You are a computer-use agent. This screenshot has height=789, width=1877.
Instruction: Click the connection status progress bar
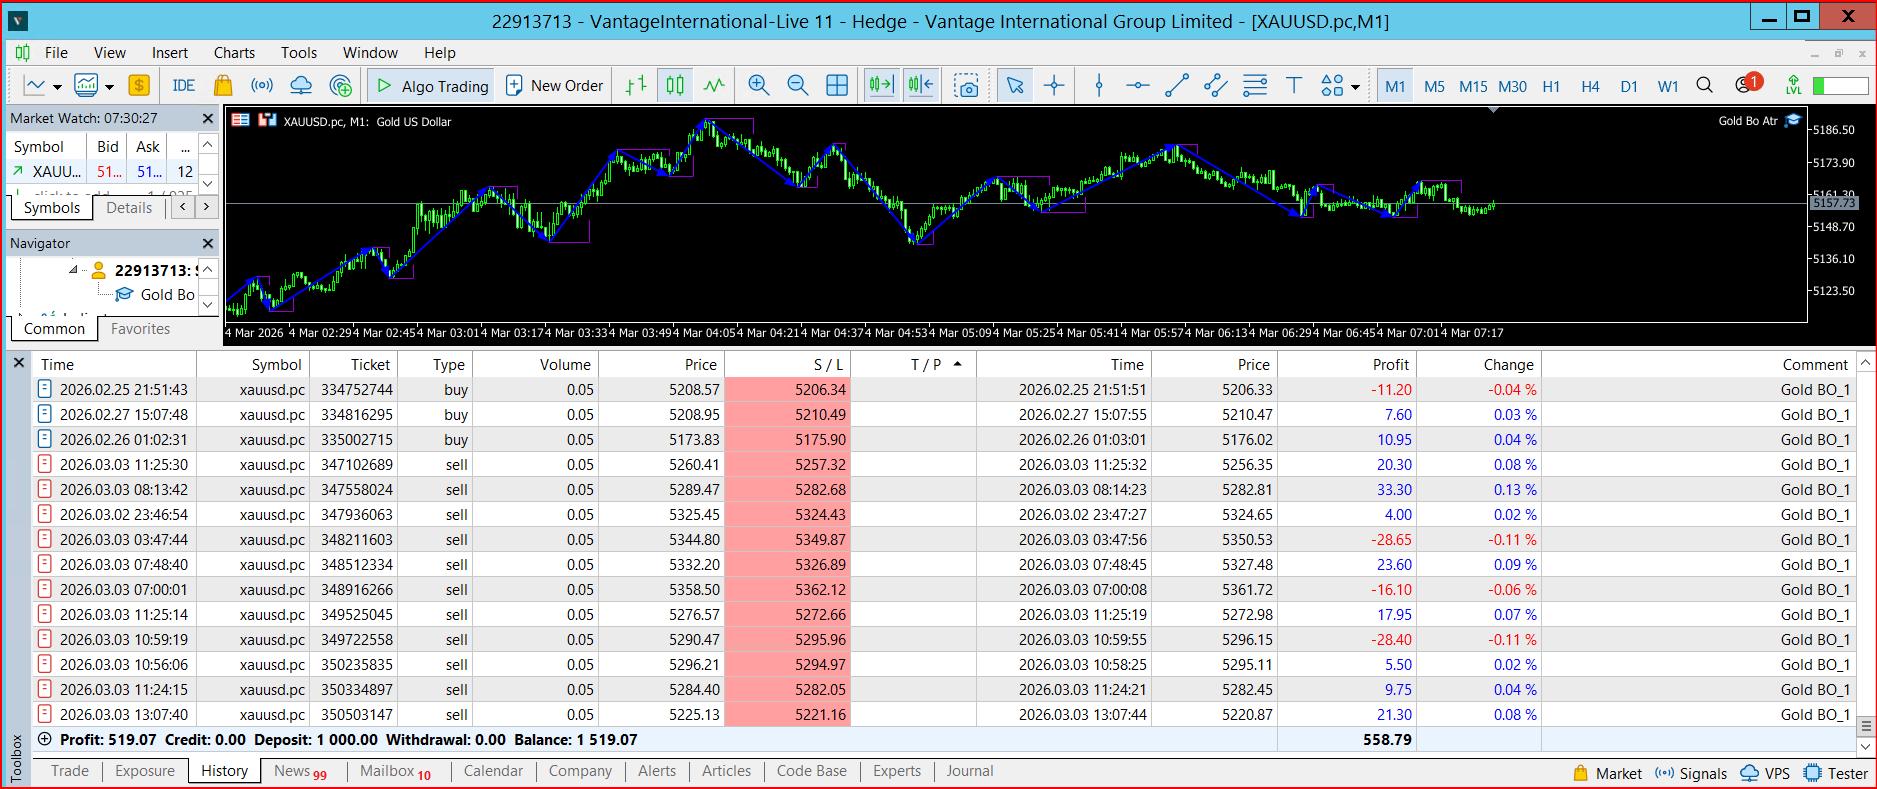pyautogui.click(x=1840, y=86)
